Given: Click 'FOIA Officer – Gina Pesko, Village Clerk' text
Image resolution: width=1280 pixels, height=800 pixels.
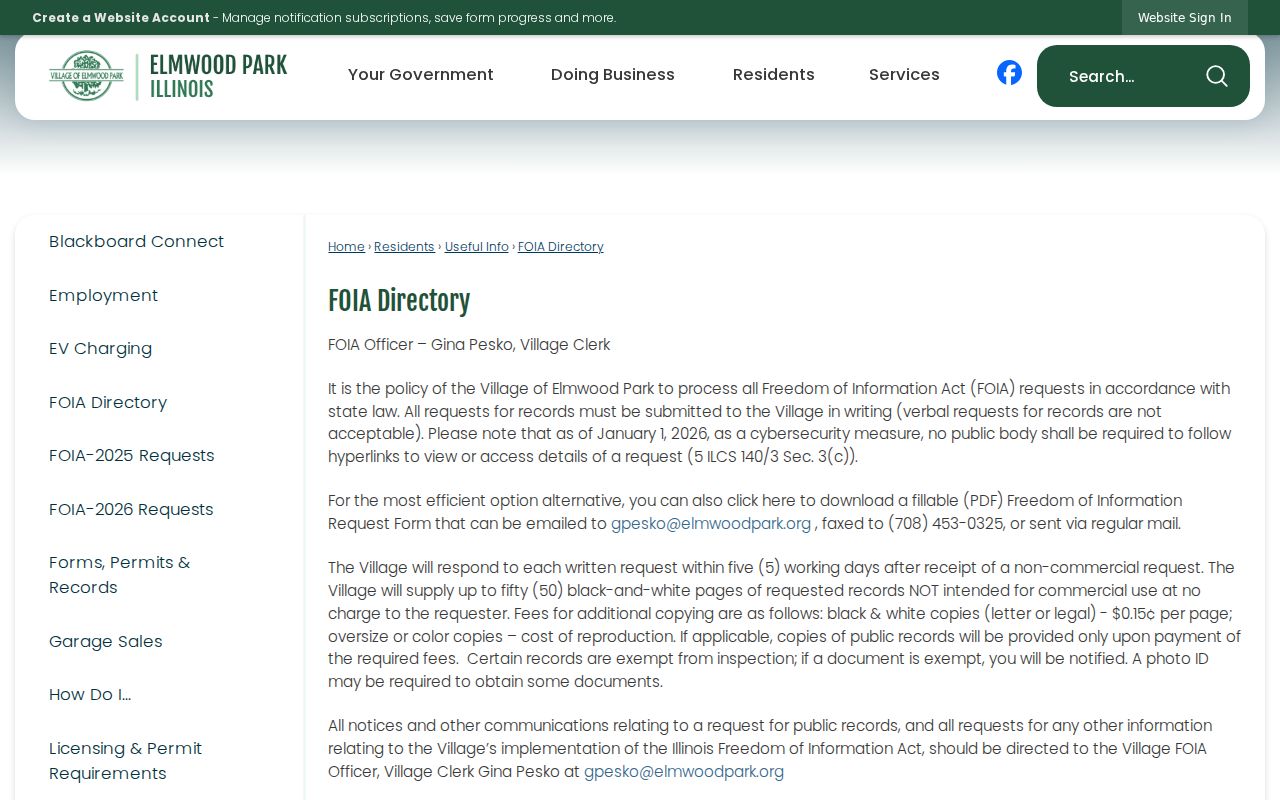Looking at the screenshot, I should 469,345.
